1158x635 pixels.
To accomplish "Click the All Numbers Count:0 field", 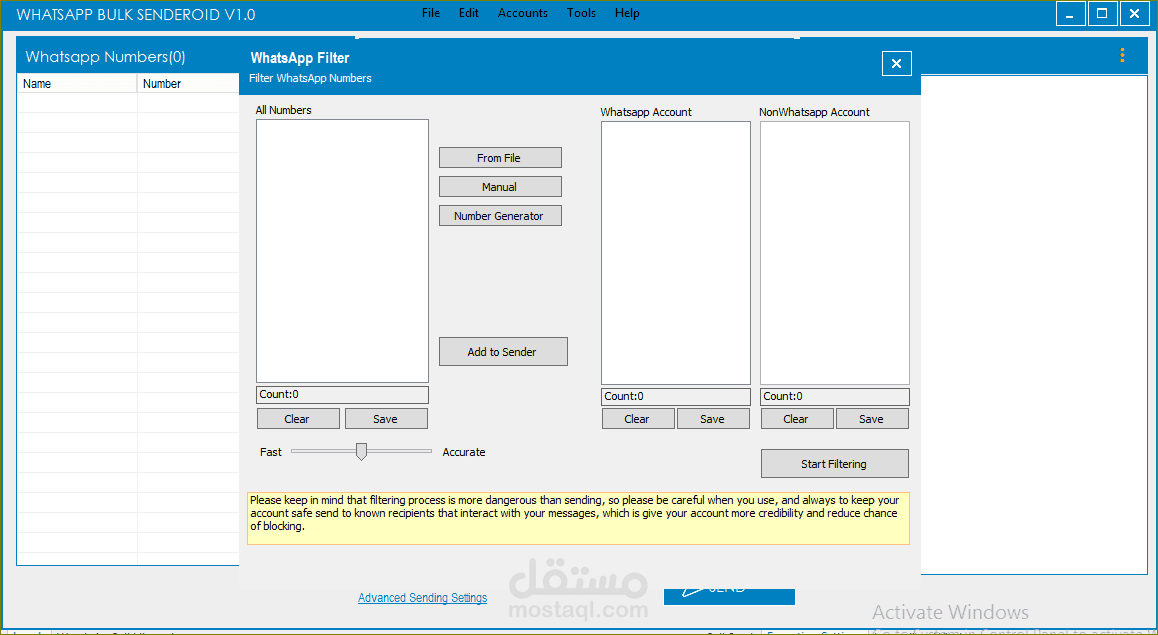I will coord(342,394).
